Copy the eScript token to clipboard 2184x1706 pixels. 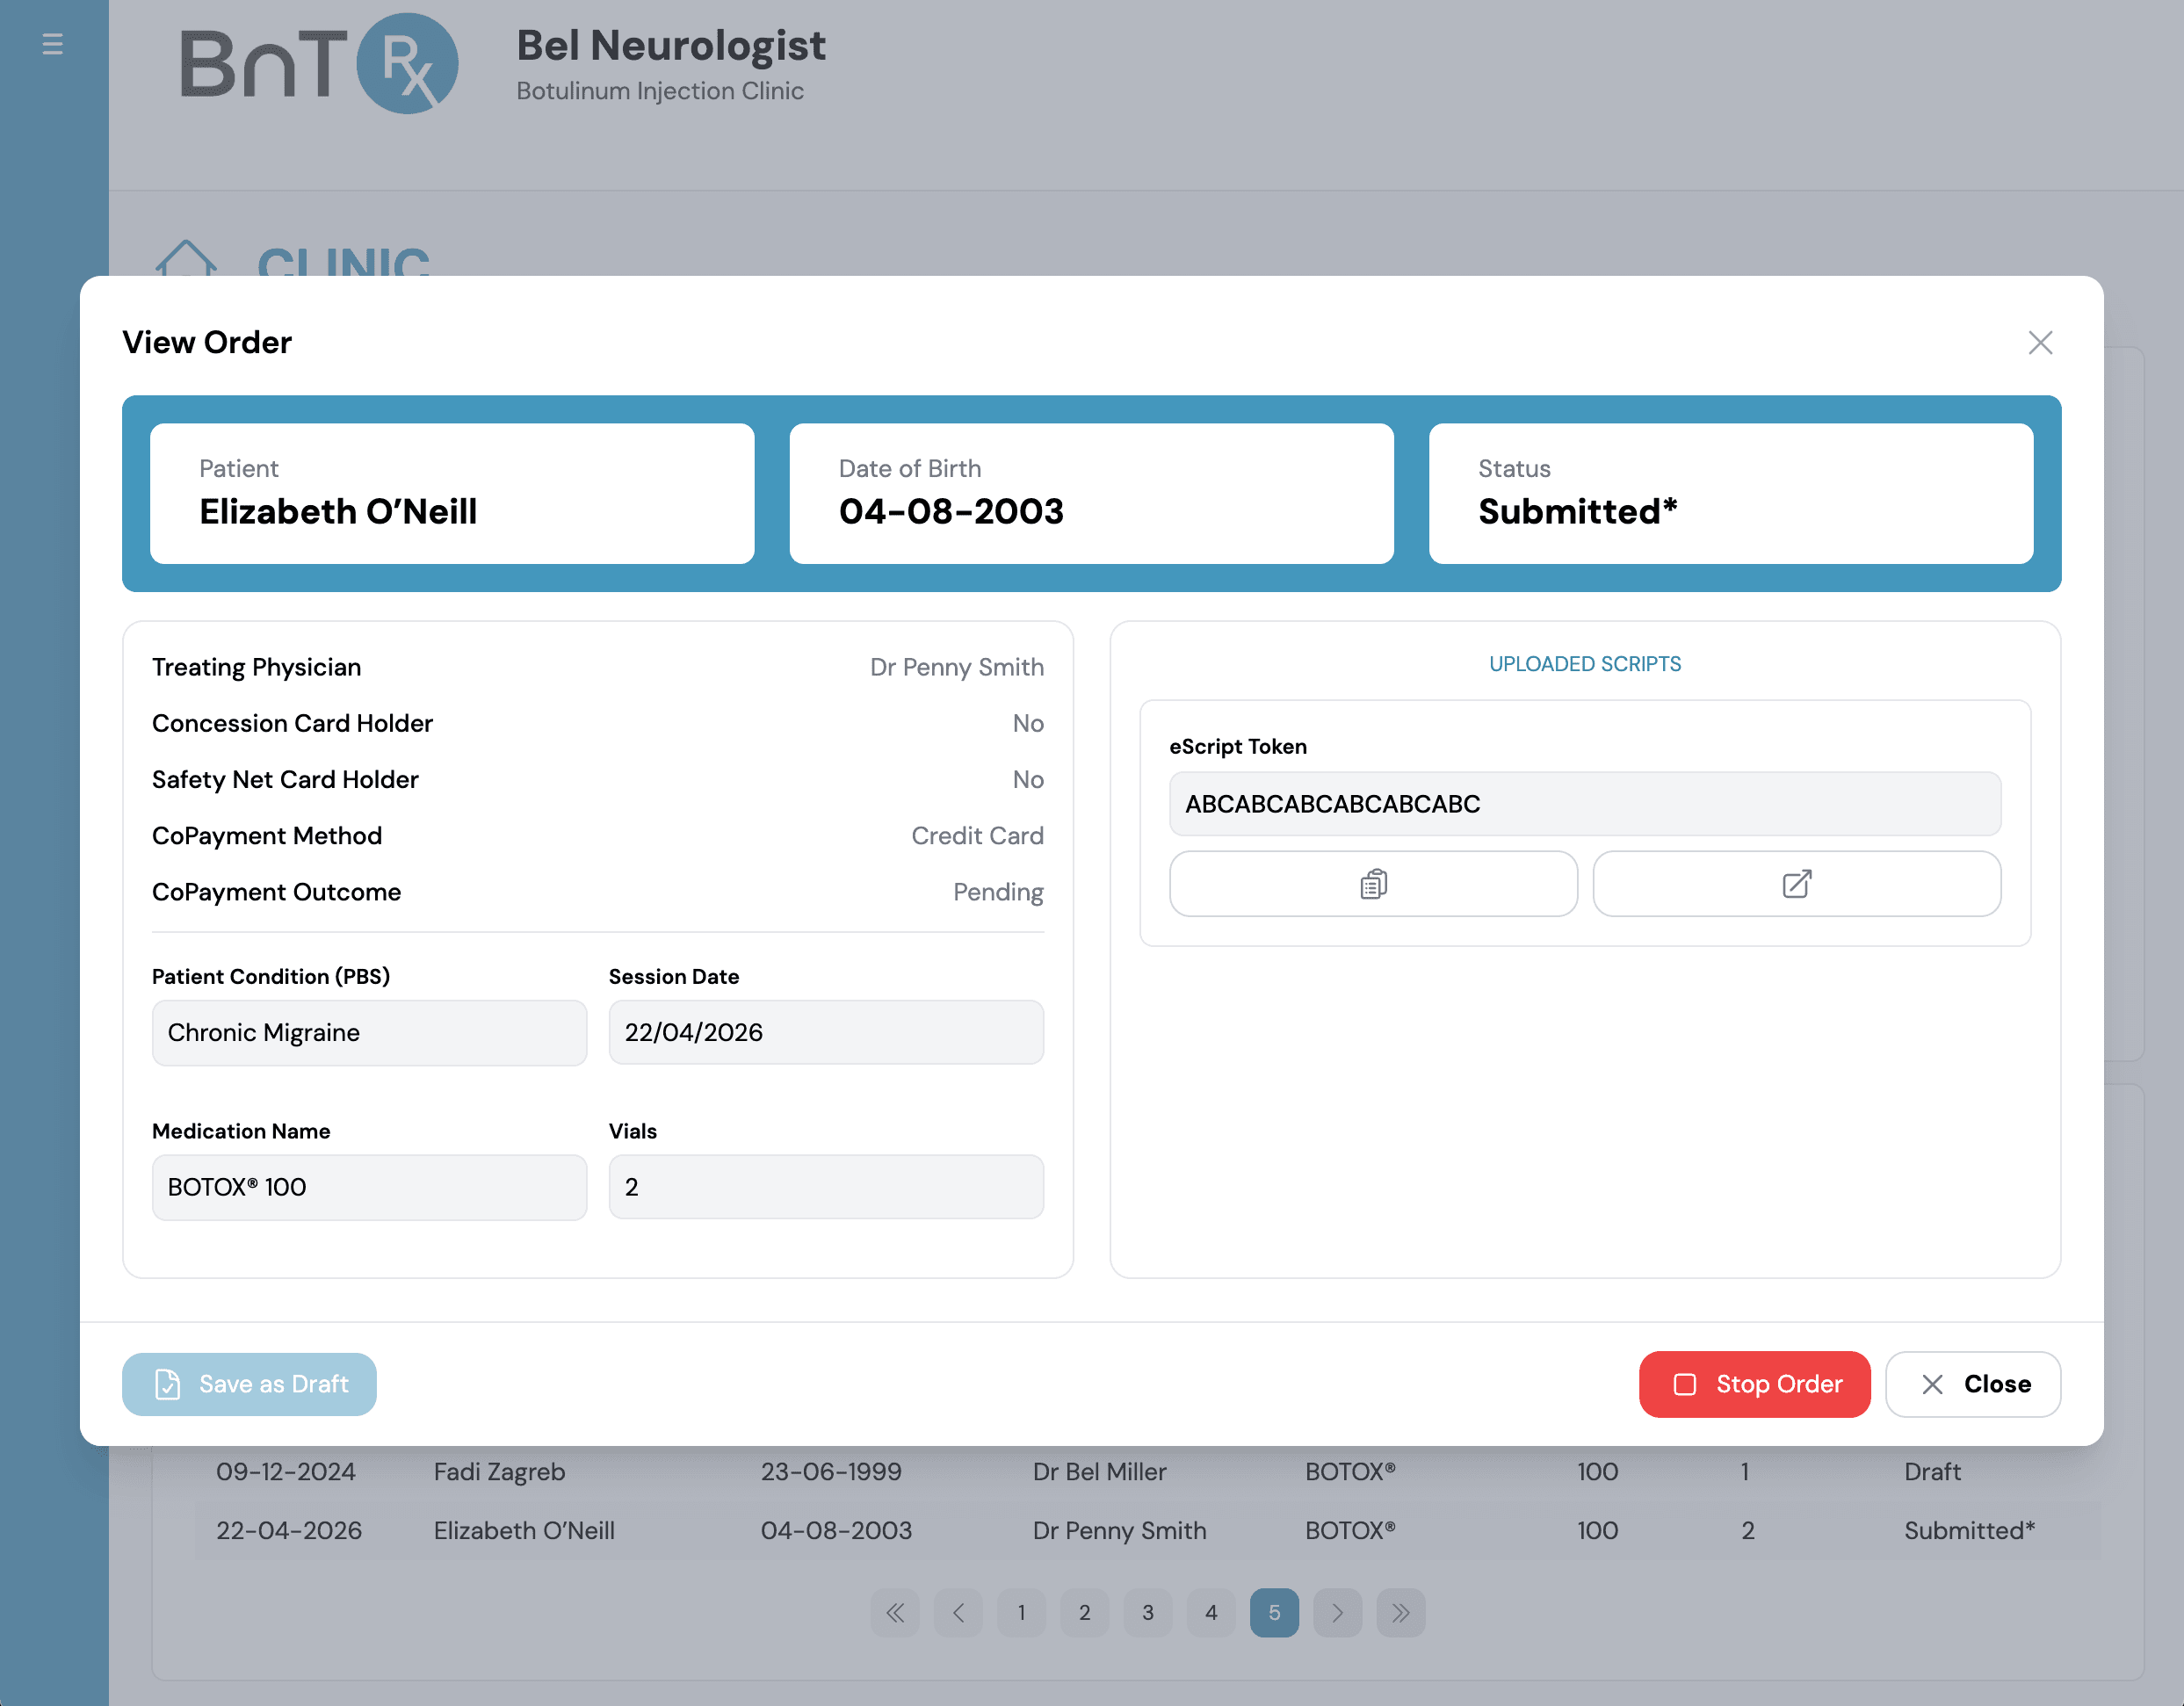1373,884
